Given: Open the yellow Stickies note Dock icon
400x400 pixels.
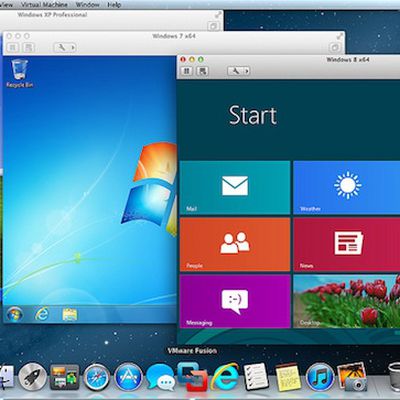Looking at the screenshot, I should tap(288, 377).
